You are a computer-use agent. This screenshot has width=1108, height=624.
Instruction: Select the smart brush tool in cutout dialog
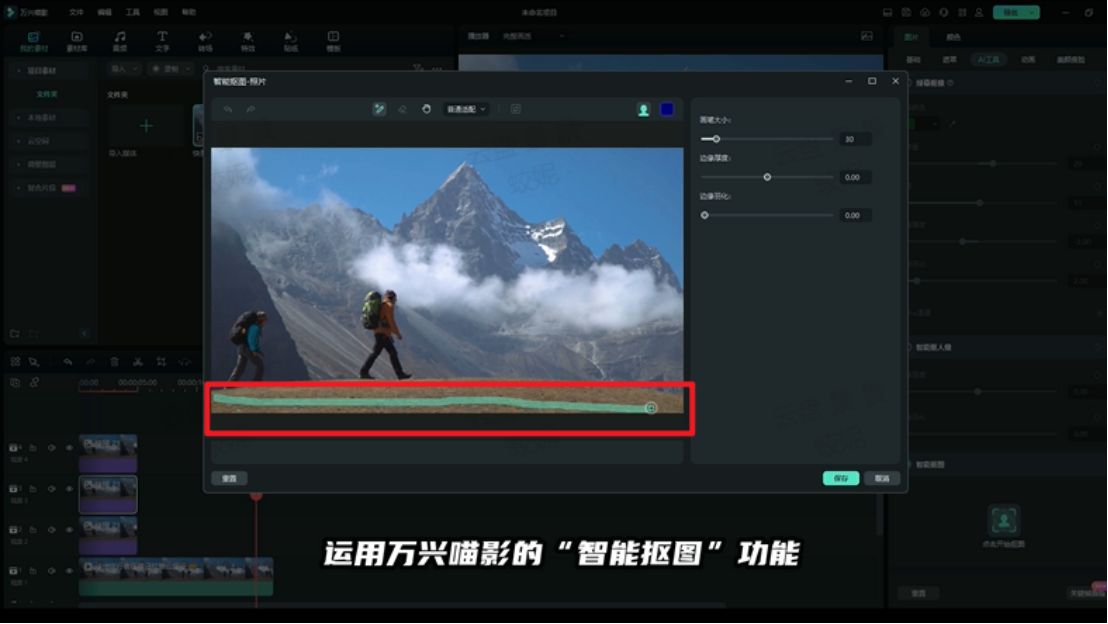point(379,109)
